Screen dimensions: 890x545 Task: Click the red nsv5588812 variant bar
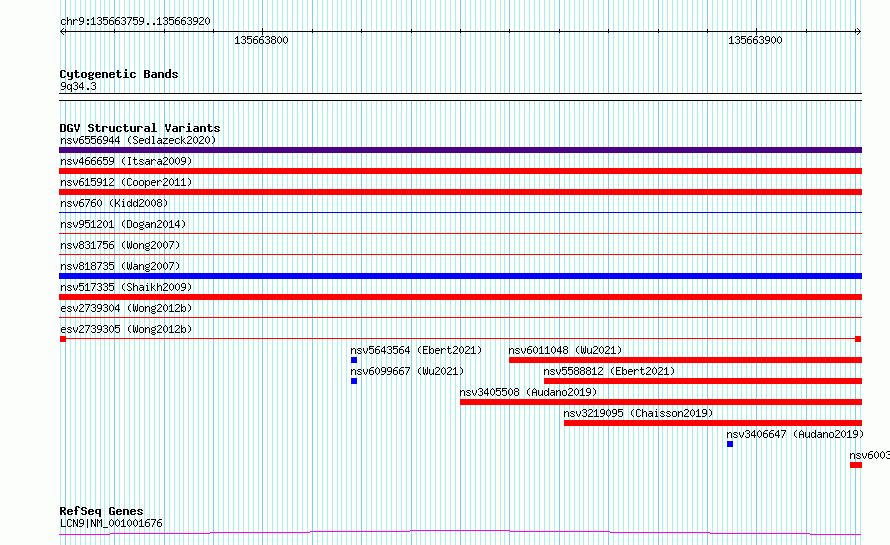[x=703, y=381]
